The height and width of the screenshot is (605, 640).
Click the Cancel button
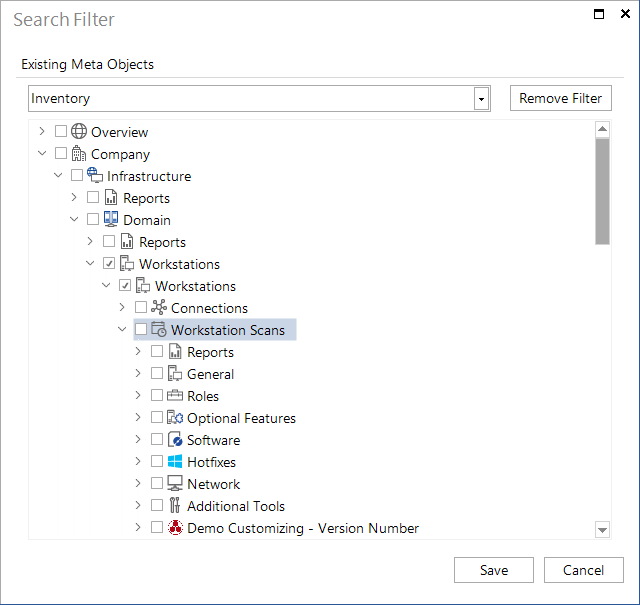click(583, 570)
